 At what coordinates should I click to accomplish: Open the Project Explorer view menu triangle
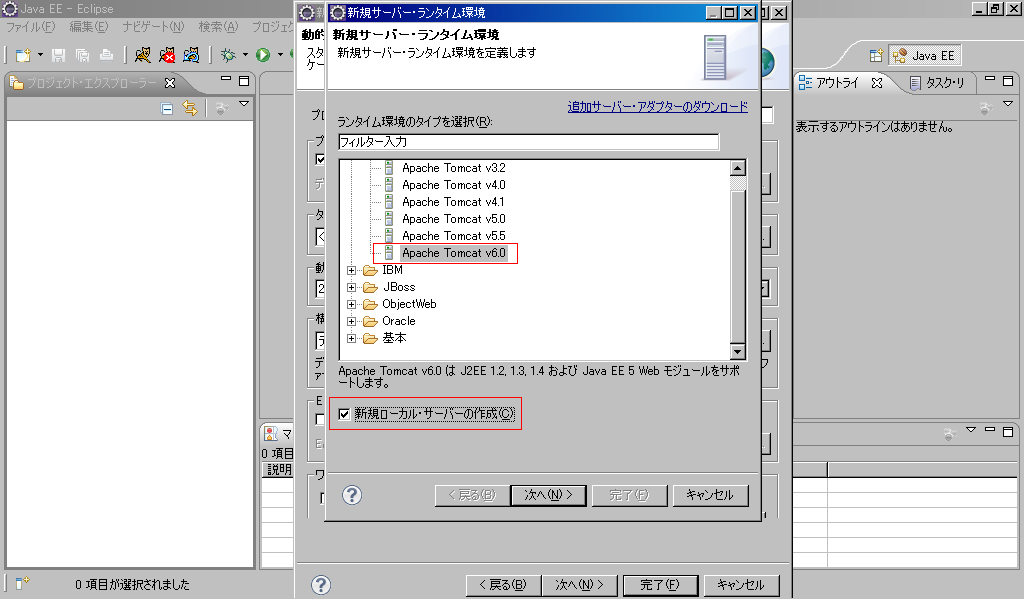click(244, 104)
